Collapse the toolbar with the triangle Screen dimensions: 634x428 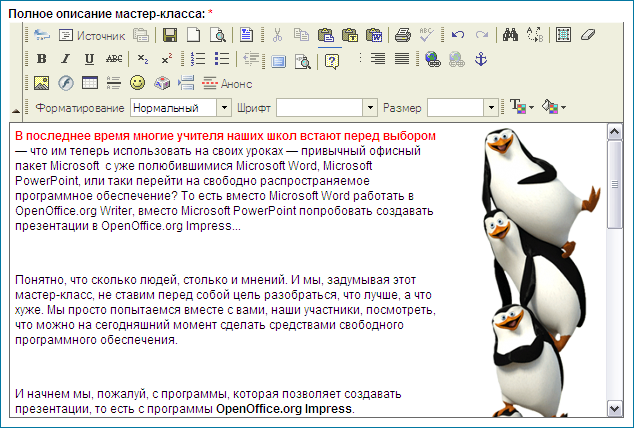tap(16, 110)
